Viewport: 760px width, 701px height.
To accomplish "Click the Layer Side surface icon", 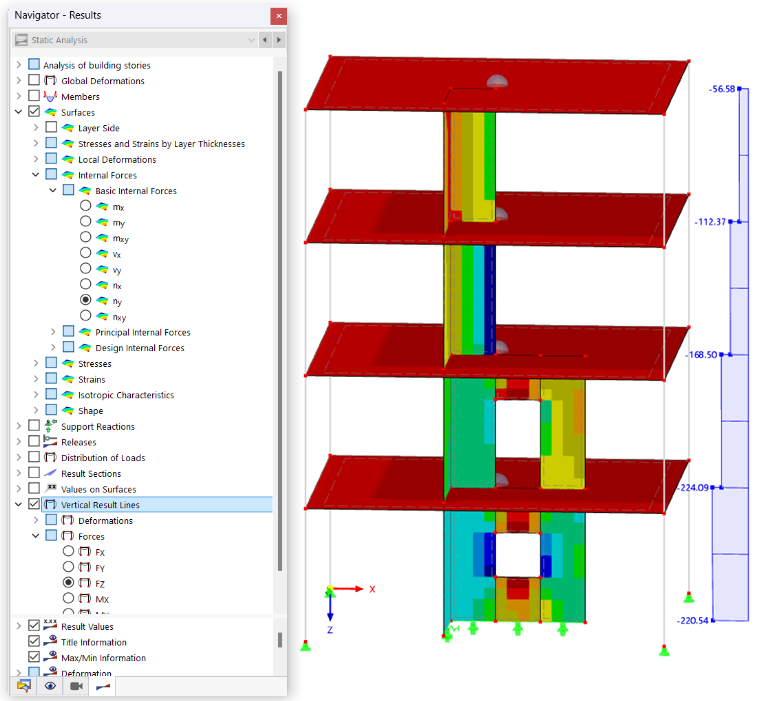I will tap(67, 127).
